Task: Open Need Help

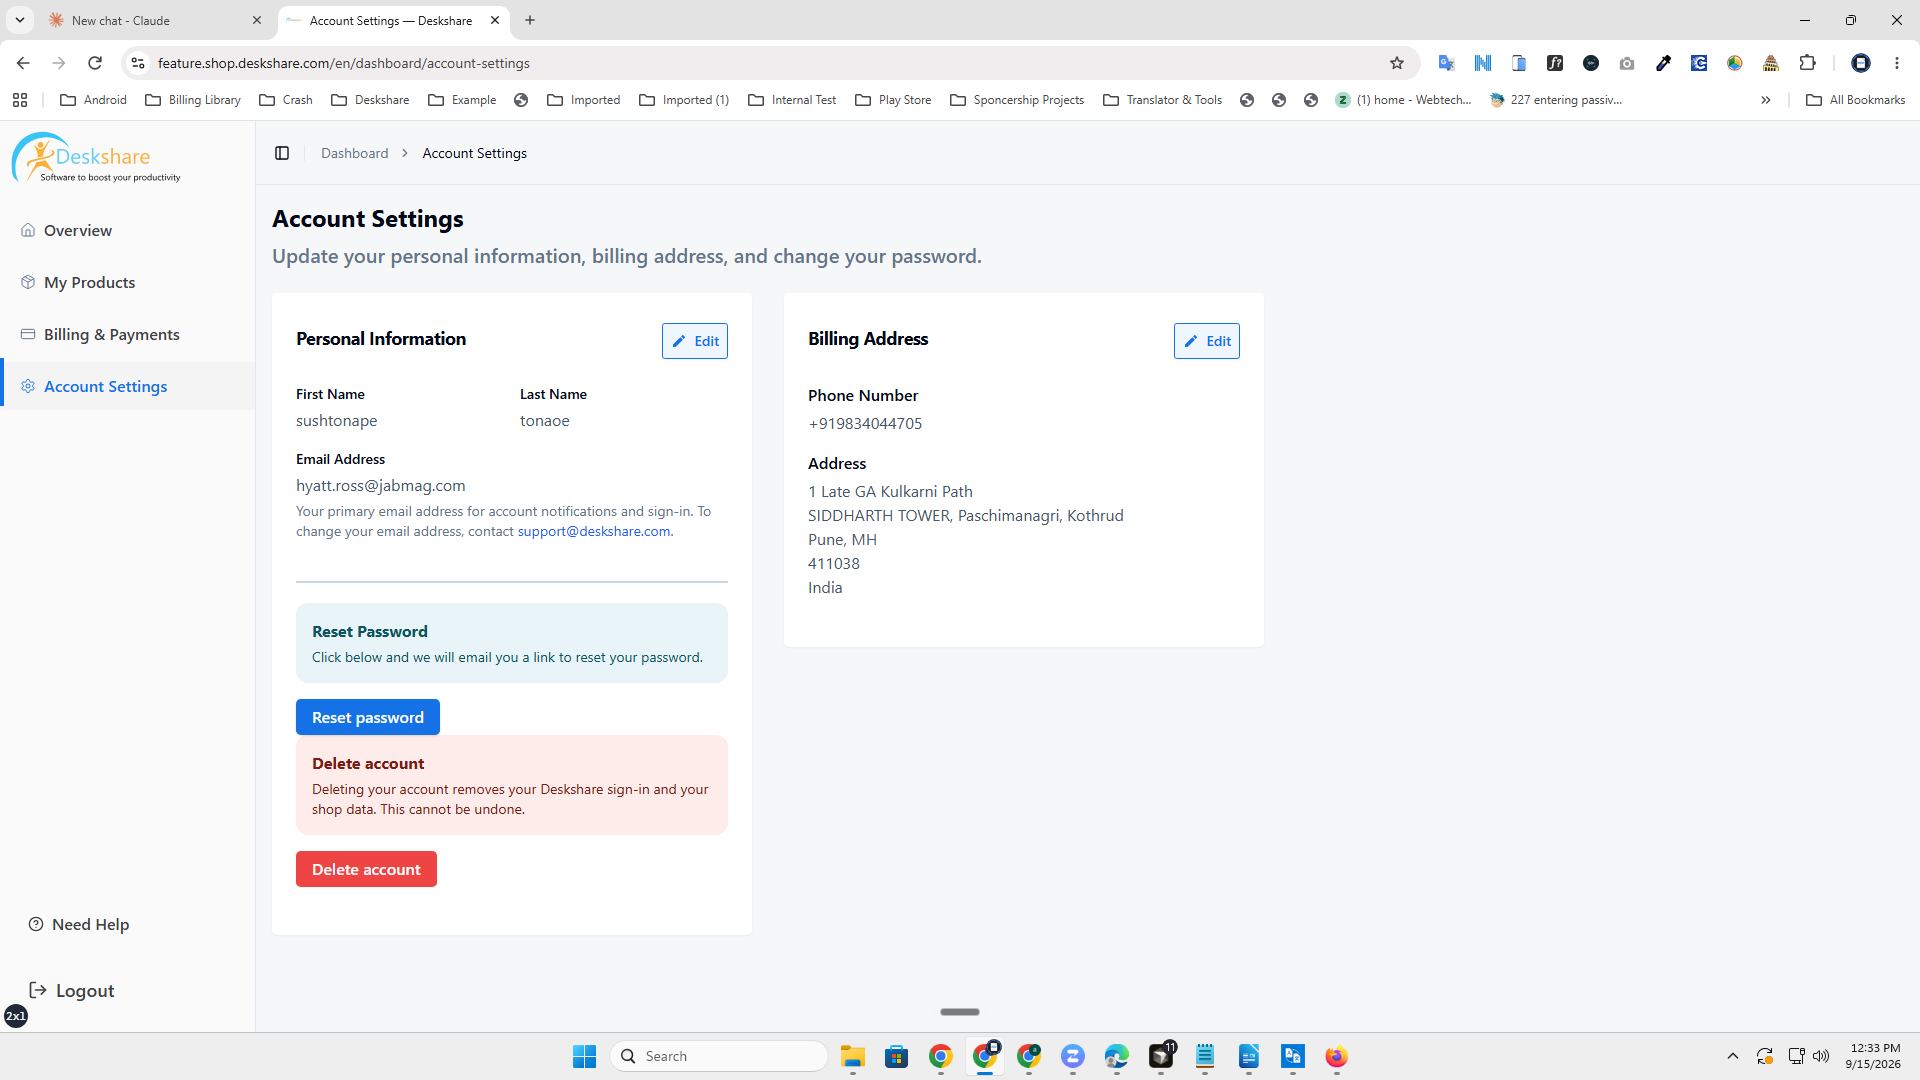Action: coord(80,924)
